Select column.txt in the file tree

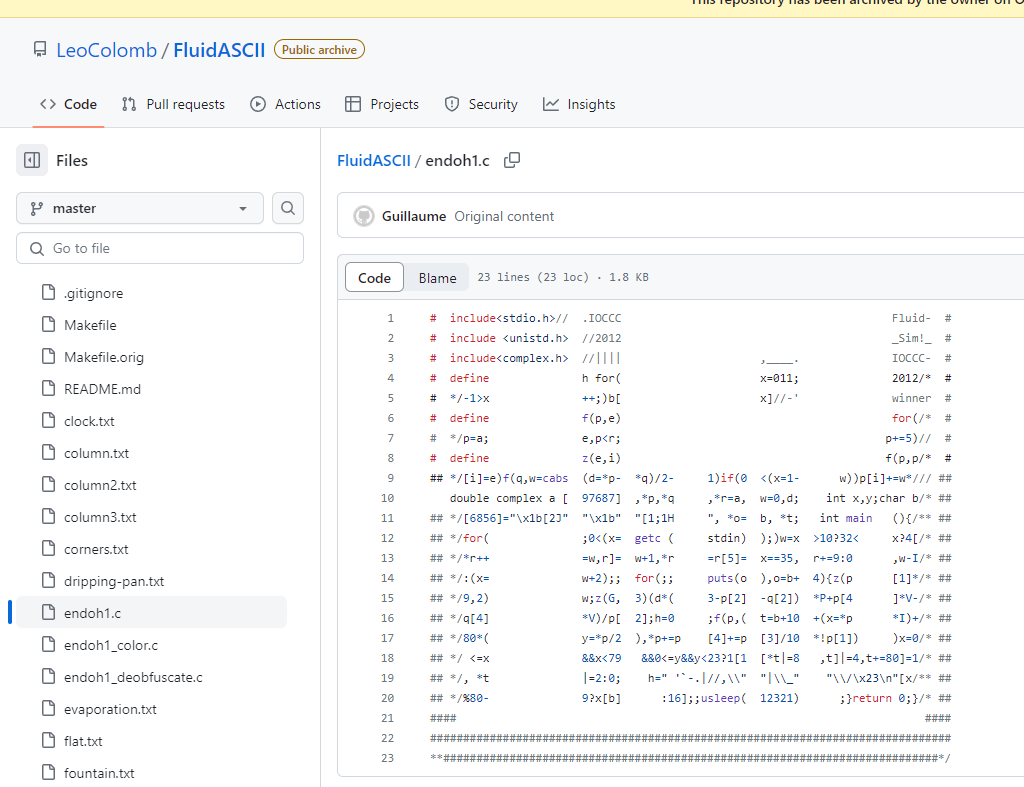coord(97,453)
